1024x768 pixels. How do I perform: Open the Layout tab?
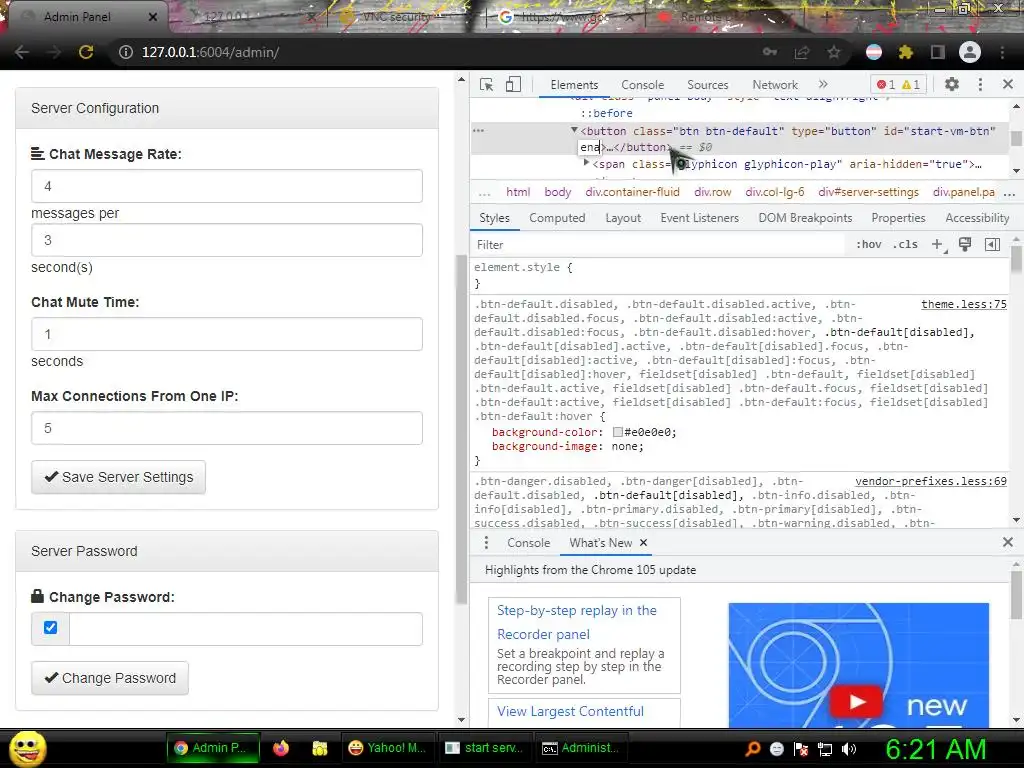pos(623,218)
